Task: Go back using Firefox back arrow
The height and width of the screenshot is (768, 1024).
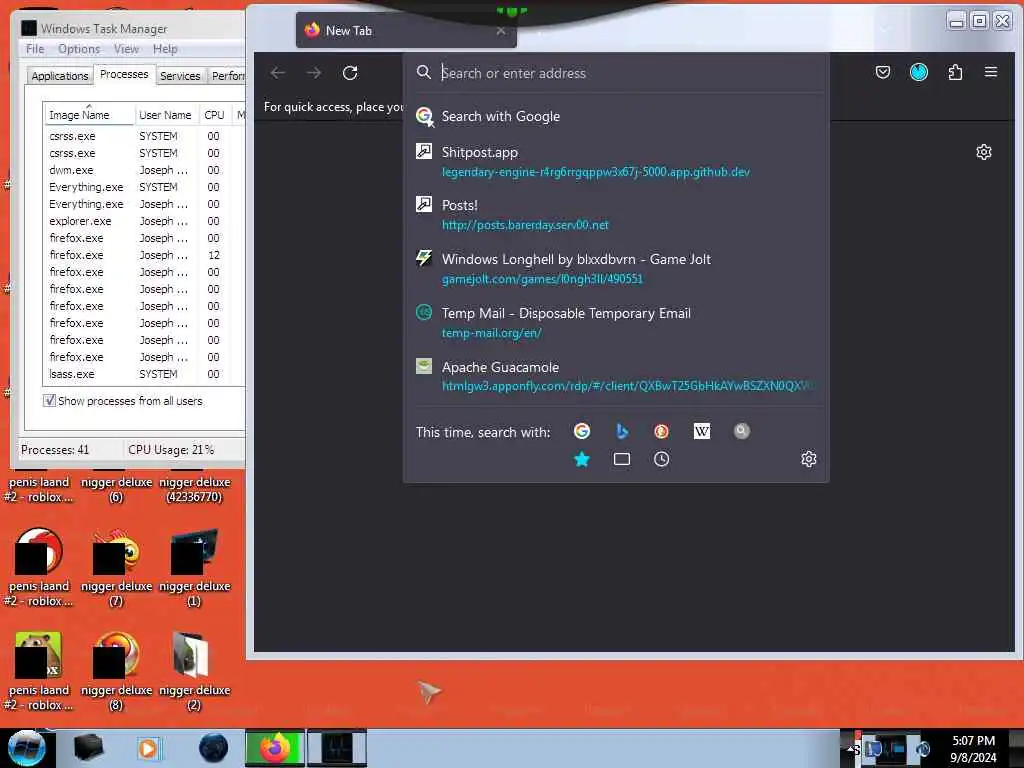Action: (278, 73)
